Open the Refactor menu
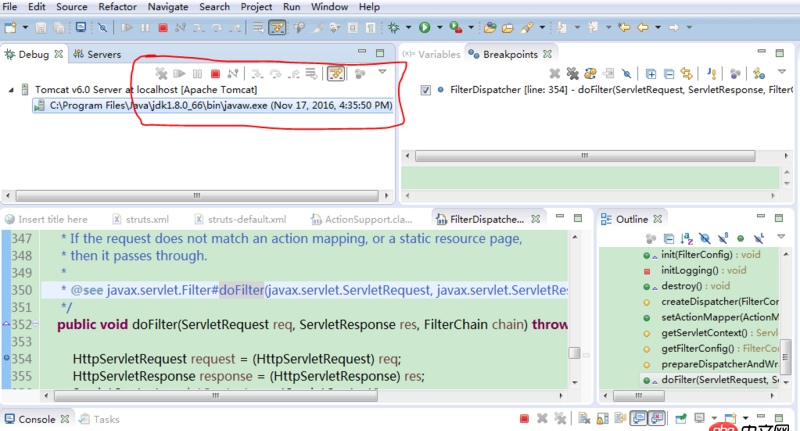 [x=117, y=7]
